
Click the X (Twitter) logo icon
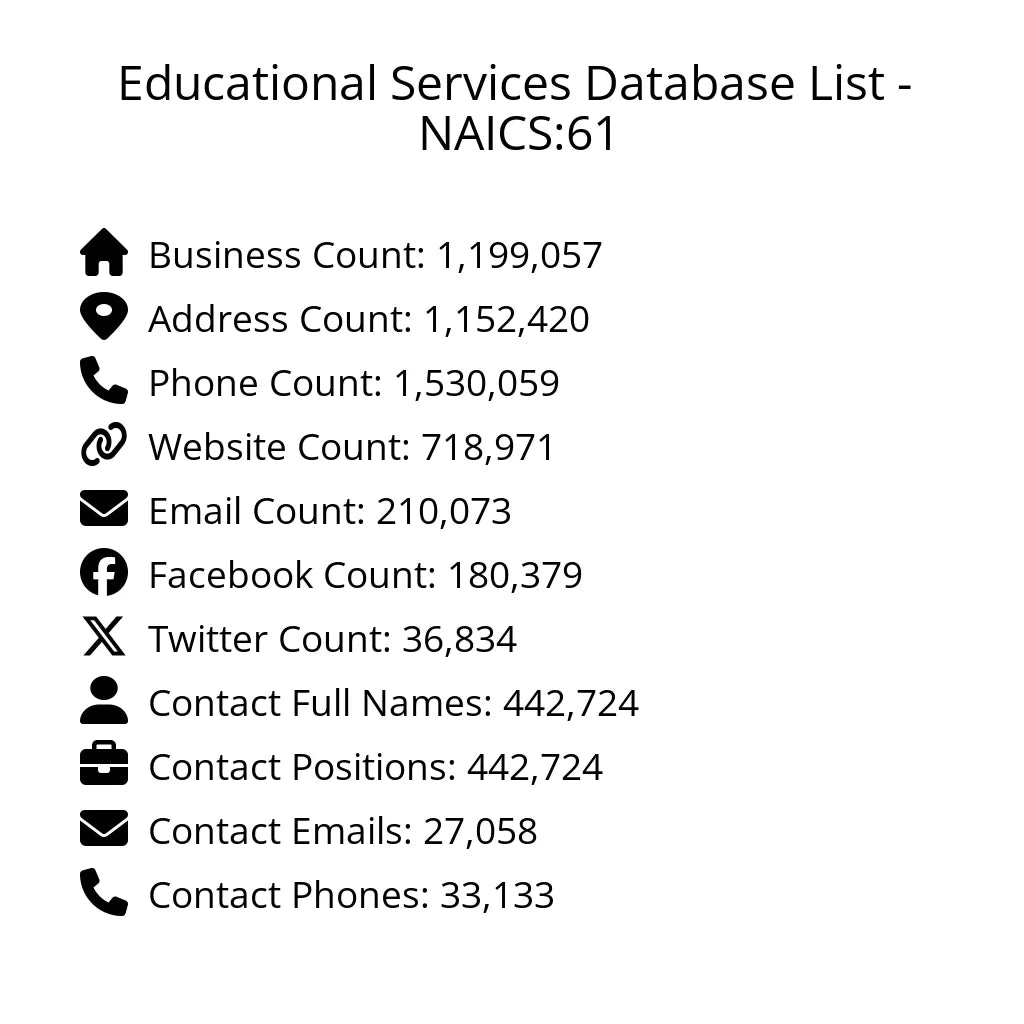click(x=104, y=637)
